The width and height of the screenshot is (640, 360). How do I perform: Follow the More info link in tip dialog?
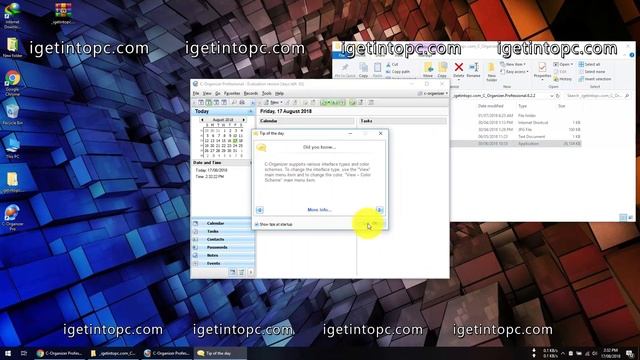tap(319, 210)
